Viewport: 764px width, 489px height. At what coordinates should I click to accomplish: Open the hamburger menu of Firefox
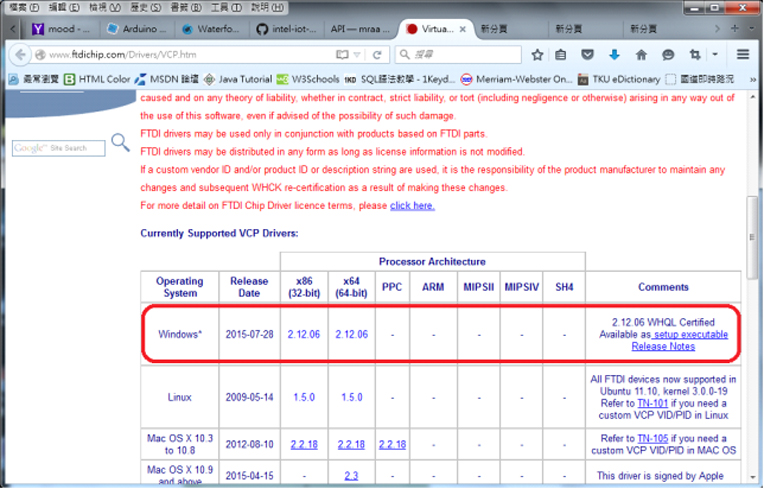tap(743, 55)
